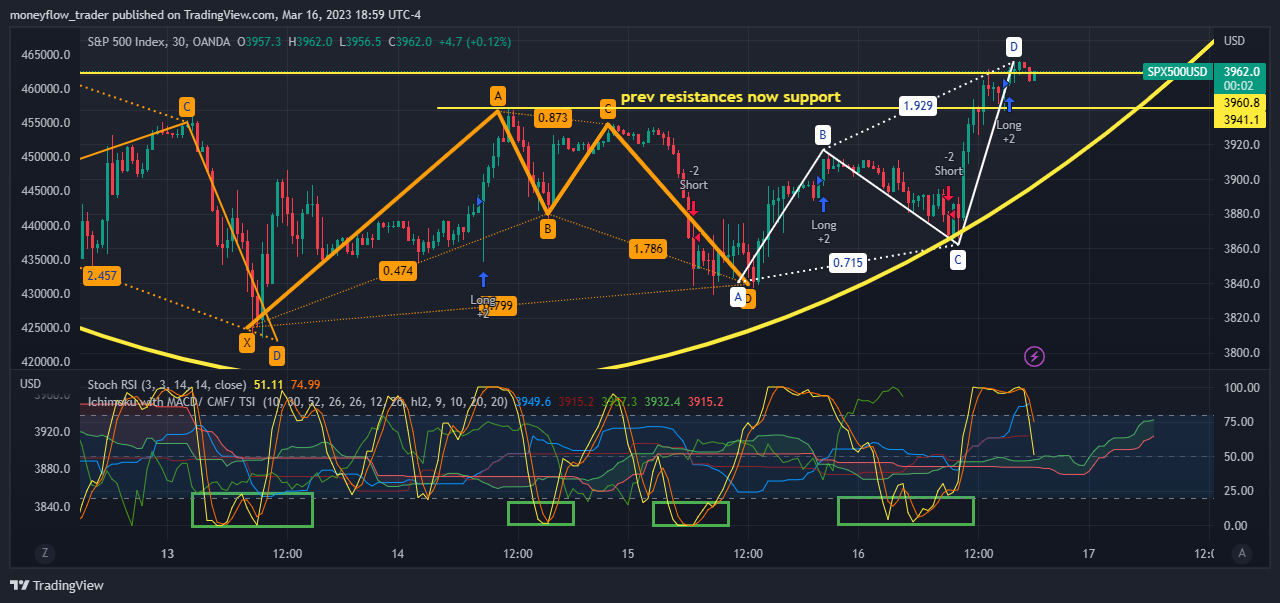
Task: Select the 3941.1 yellow price label
Action: [1240, 119]
